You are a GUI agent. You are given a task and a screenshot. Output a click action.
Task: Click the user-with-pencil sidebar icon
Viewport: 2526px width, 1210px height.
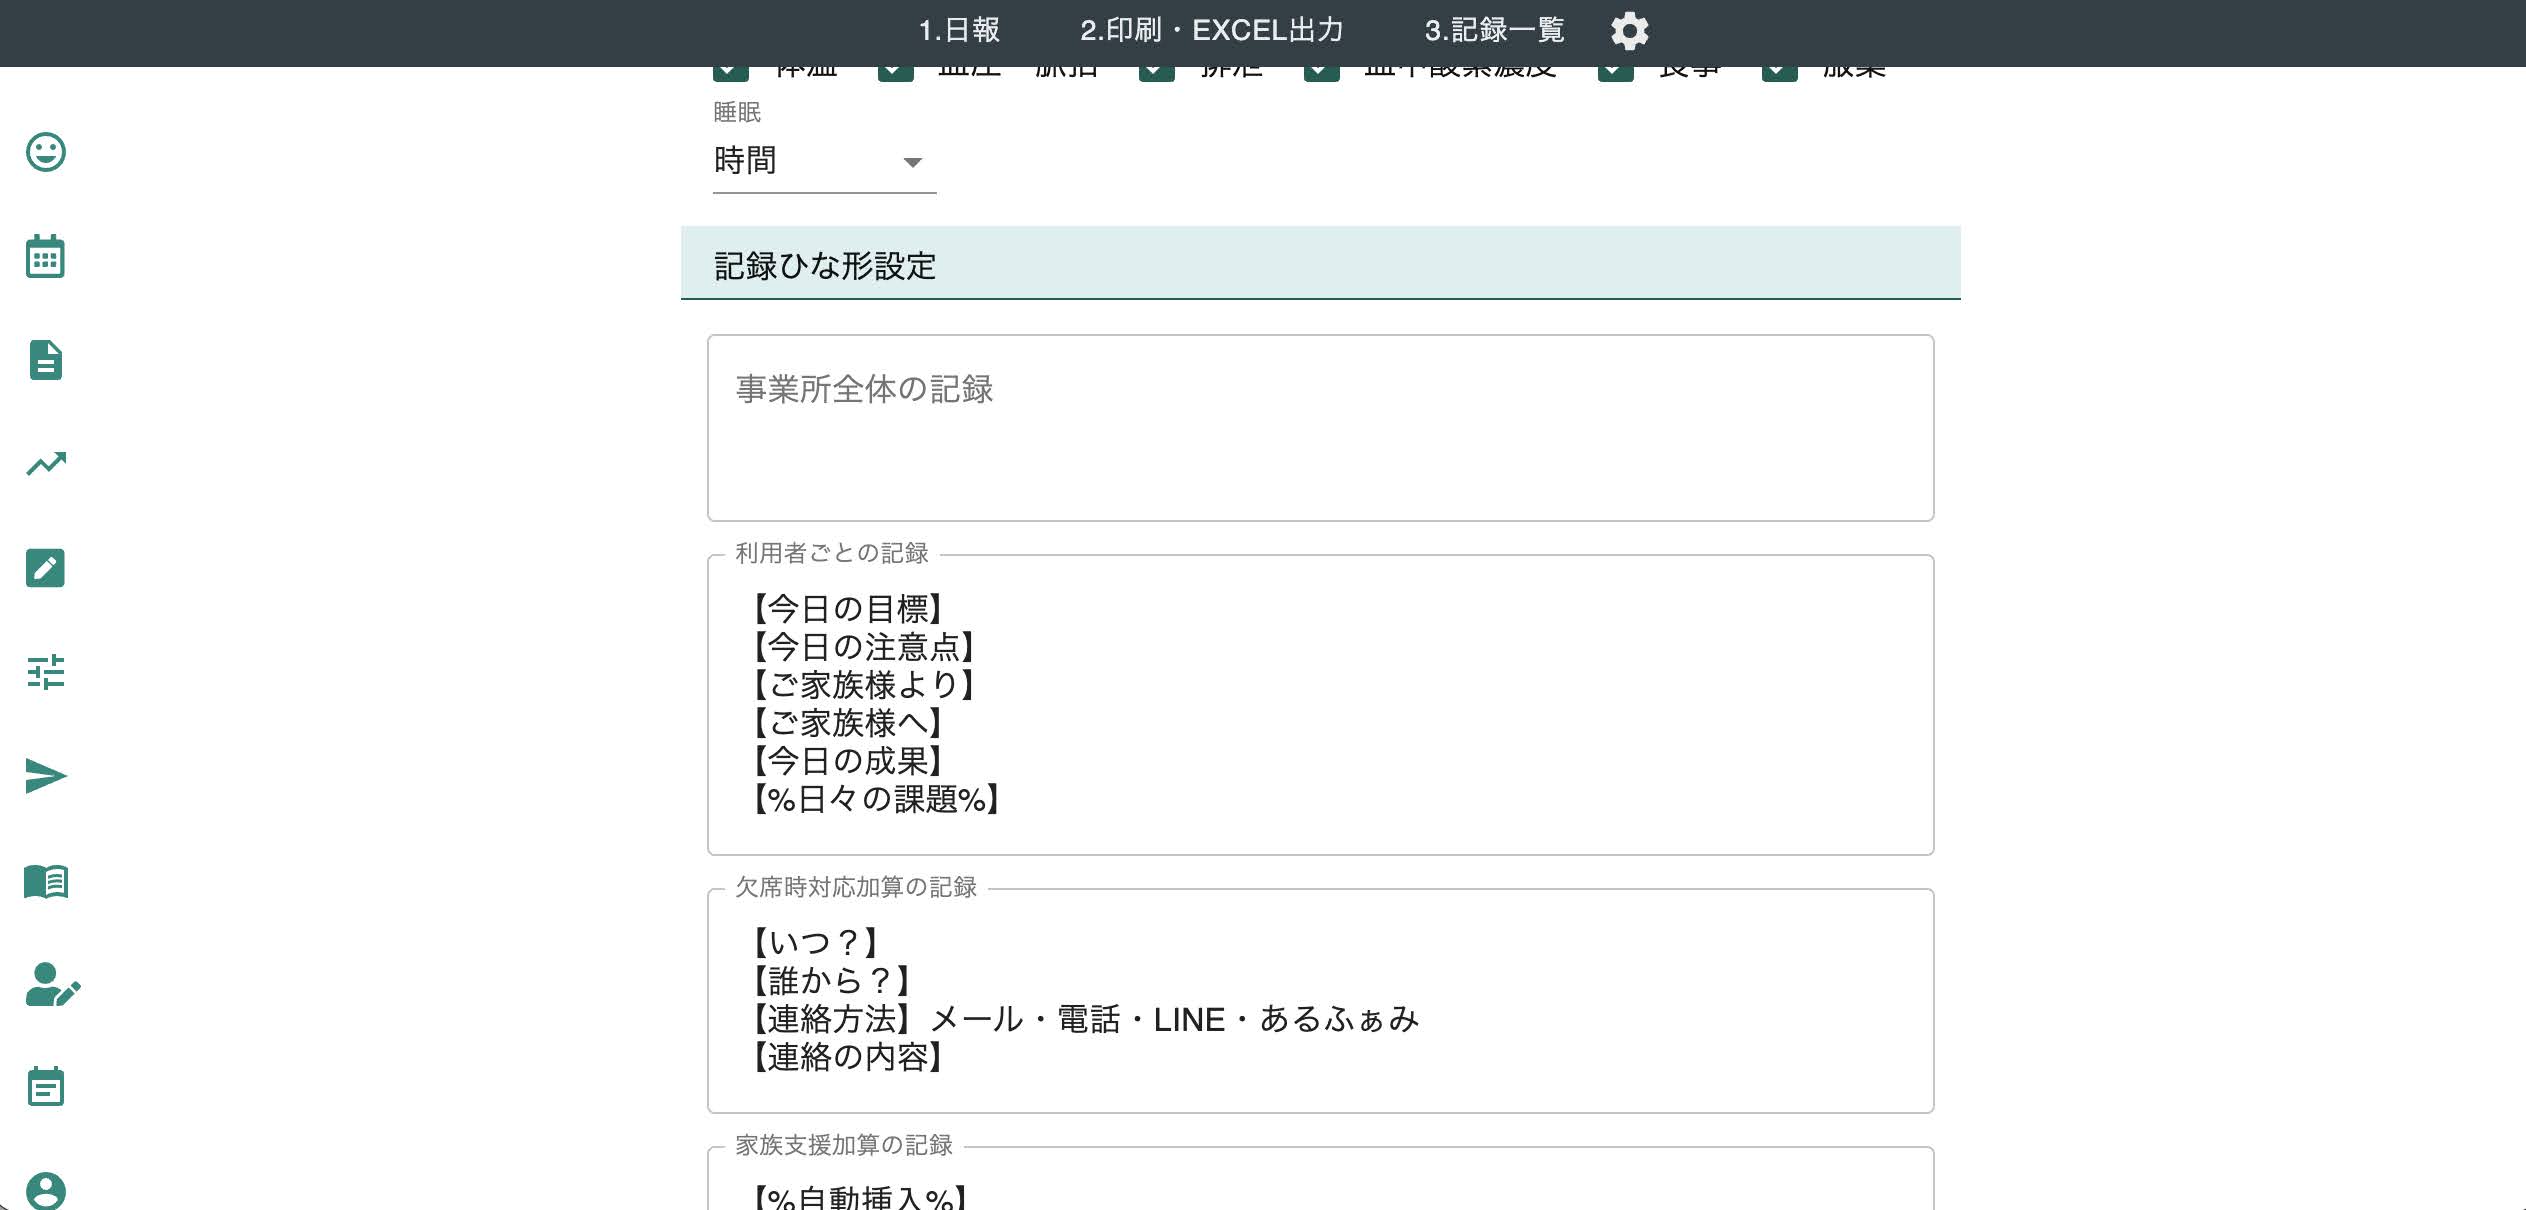point(50,985)
